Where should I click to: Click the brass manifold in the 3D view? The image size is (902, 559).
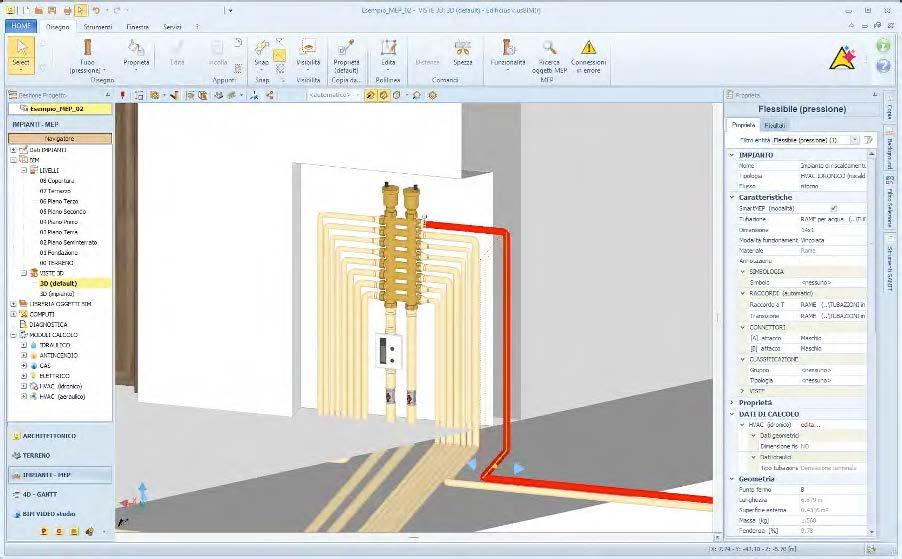tap(401, 247)
